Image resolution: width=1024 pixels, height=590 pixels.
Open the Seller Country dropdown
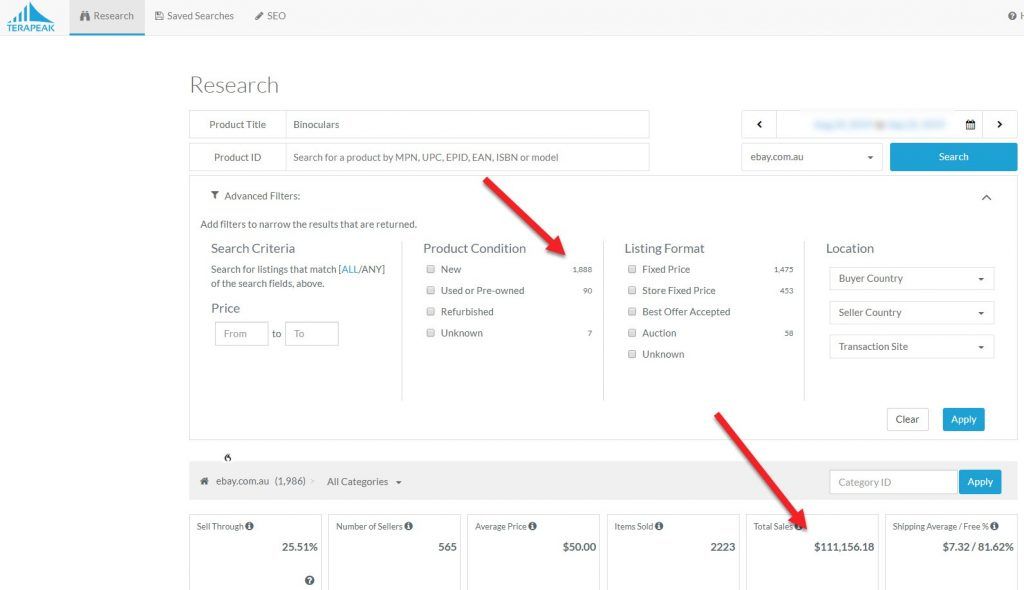(912, 312)
